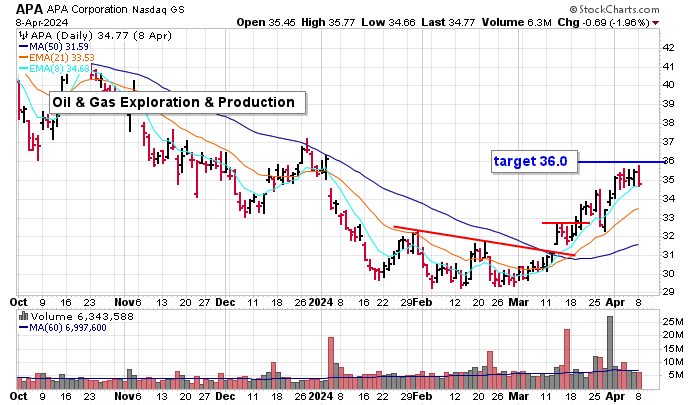Select the bold APA ticker symbol heading
The height and width of the screenshot is (405, 700).
click(x=29, y=9)
